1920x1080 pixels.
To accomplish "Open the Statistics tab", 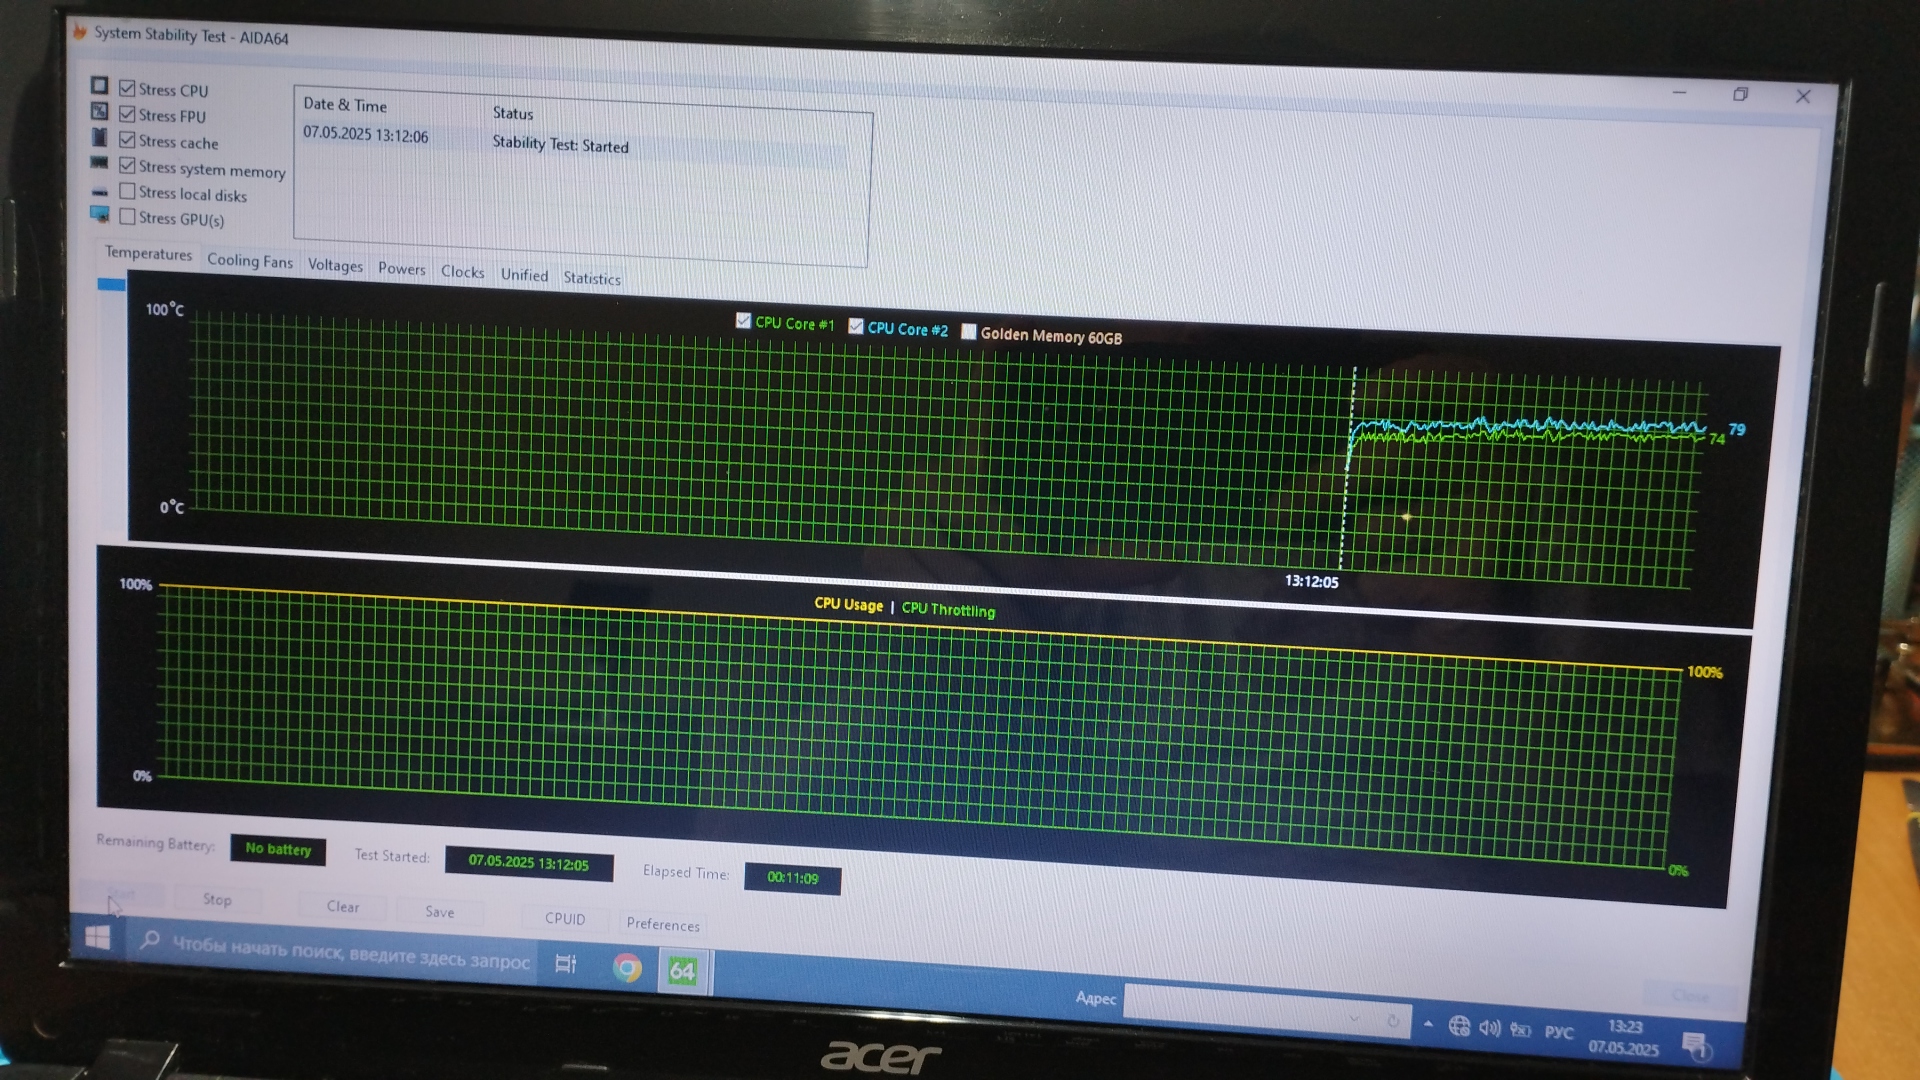I will point(591,279).
